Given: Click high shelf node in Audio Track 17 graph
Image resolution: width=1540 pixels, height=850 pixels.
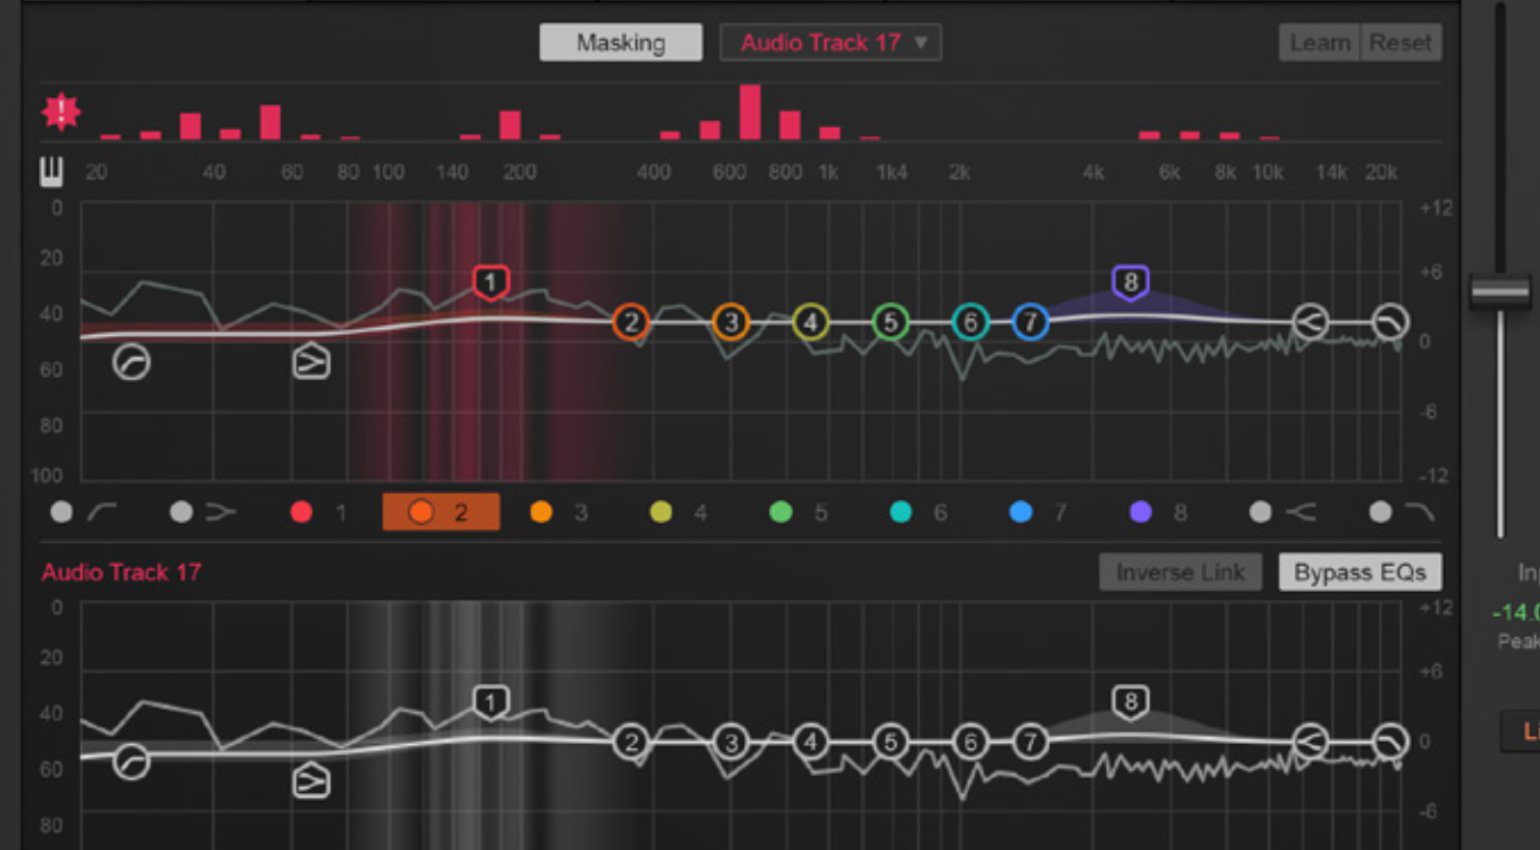Looking at the screenshot, I should [1310, 742].
